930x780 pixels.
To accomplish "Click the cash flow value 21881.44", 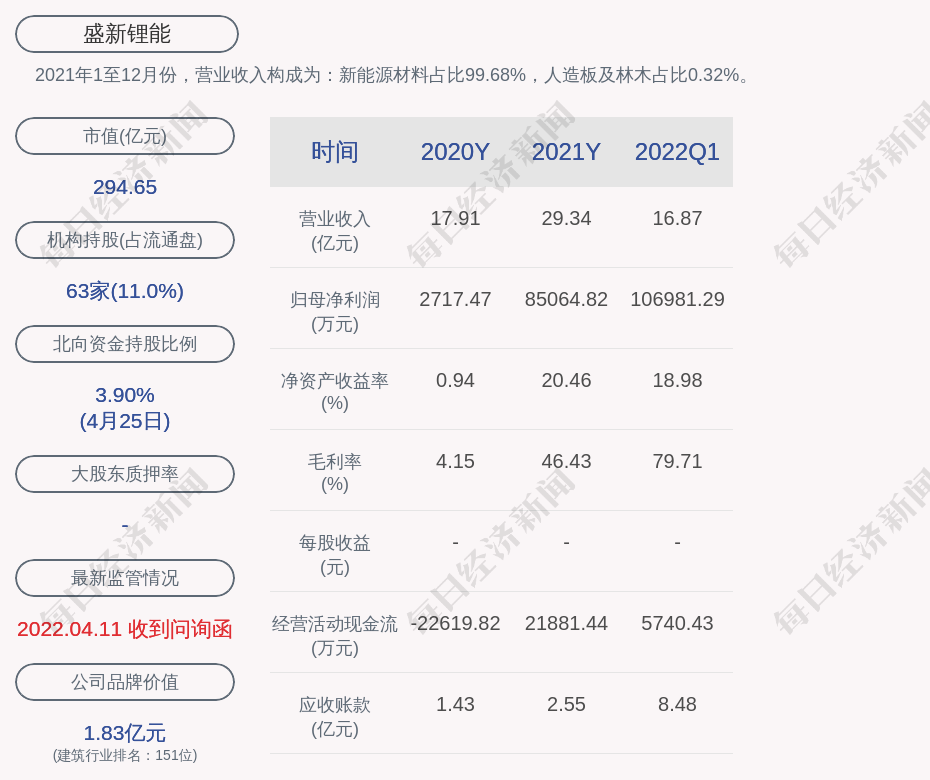I will click(x=566, y=623).
